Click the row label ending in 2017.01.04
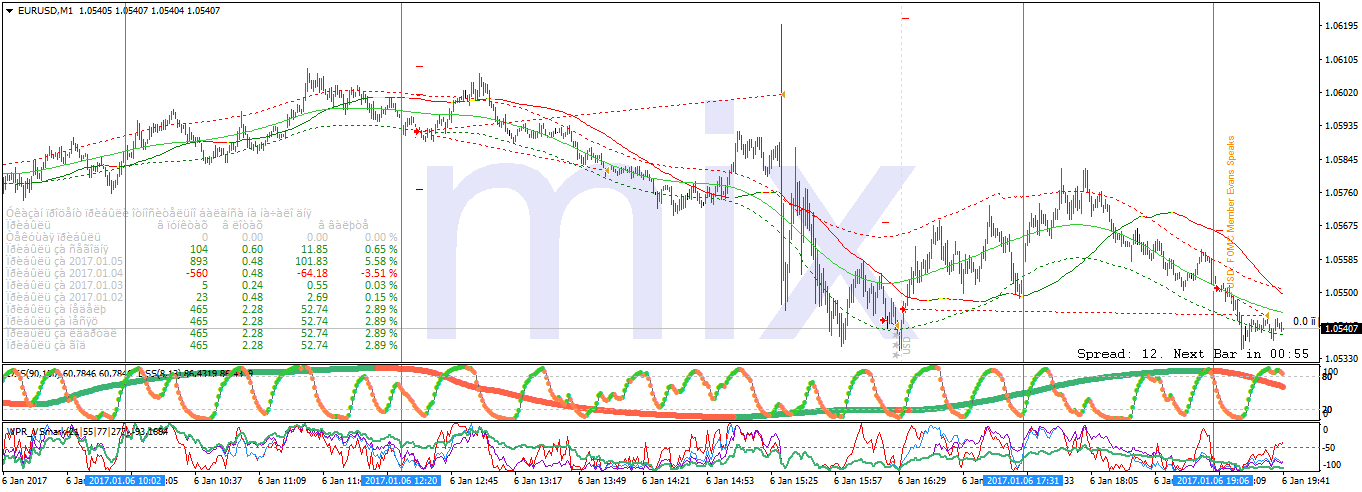This screenshot has width=1362, height=492. (x=64, y=273)
